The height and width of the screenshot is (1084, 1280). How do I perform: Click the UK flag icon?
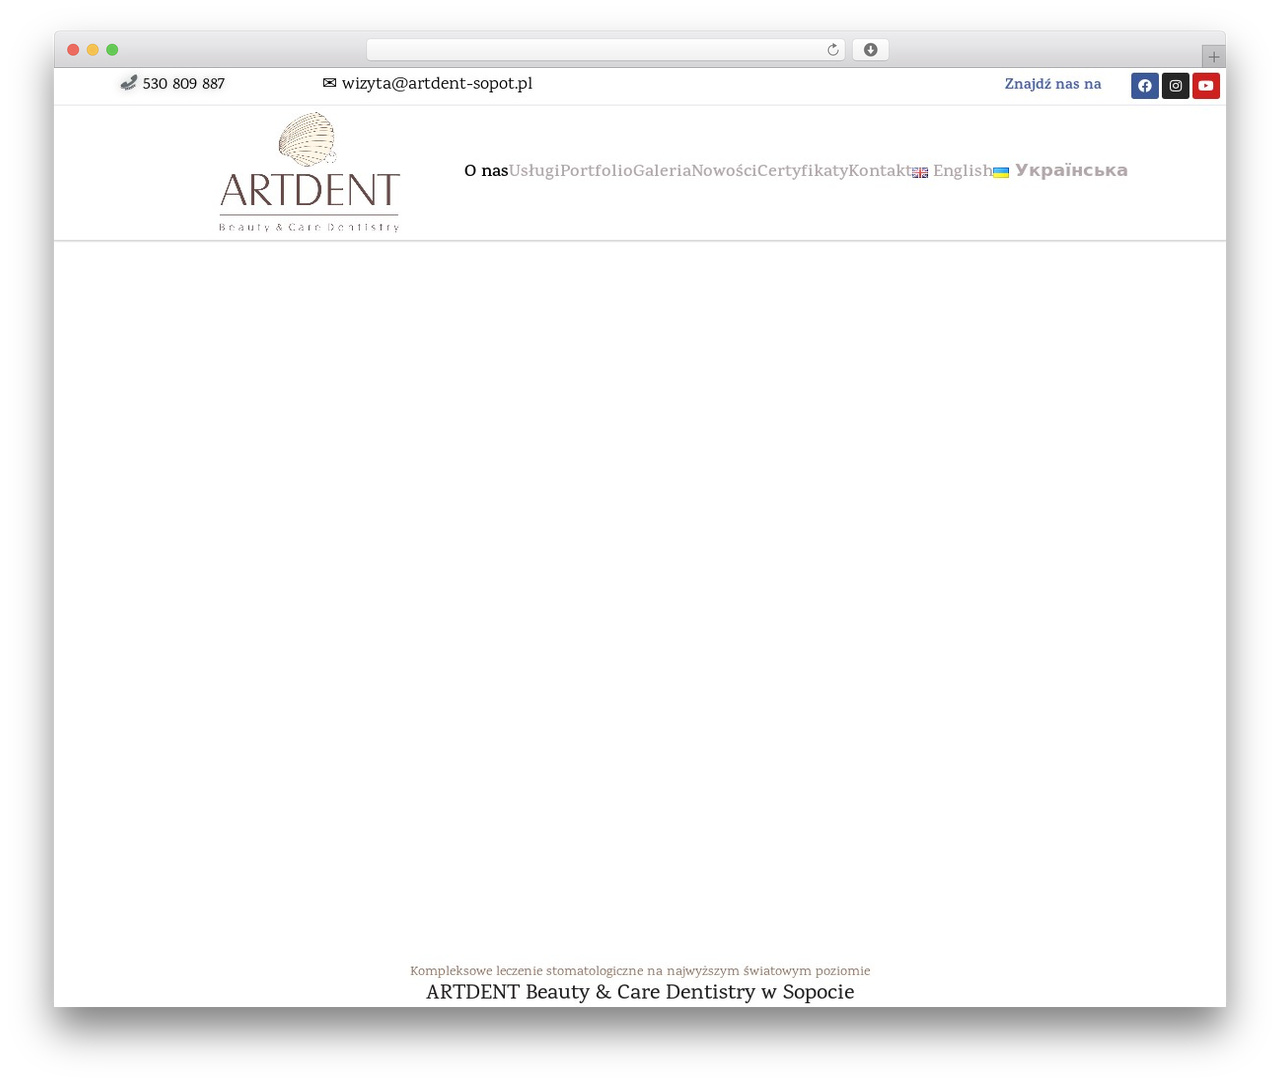tap(920, 172)
